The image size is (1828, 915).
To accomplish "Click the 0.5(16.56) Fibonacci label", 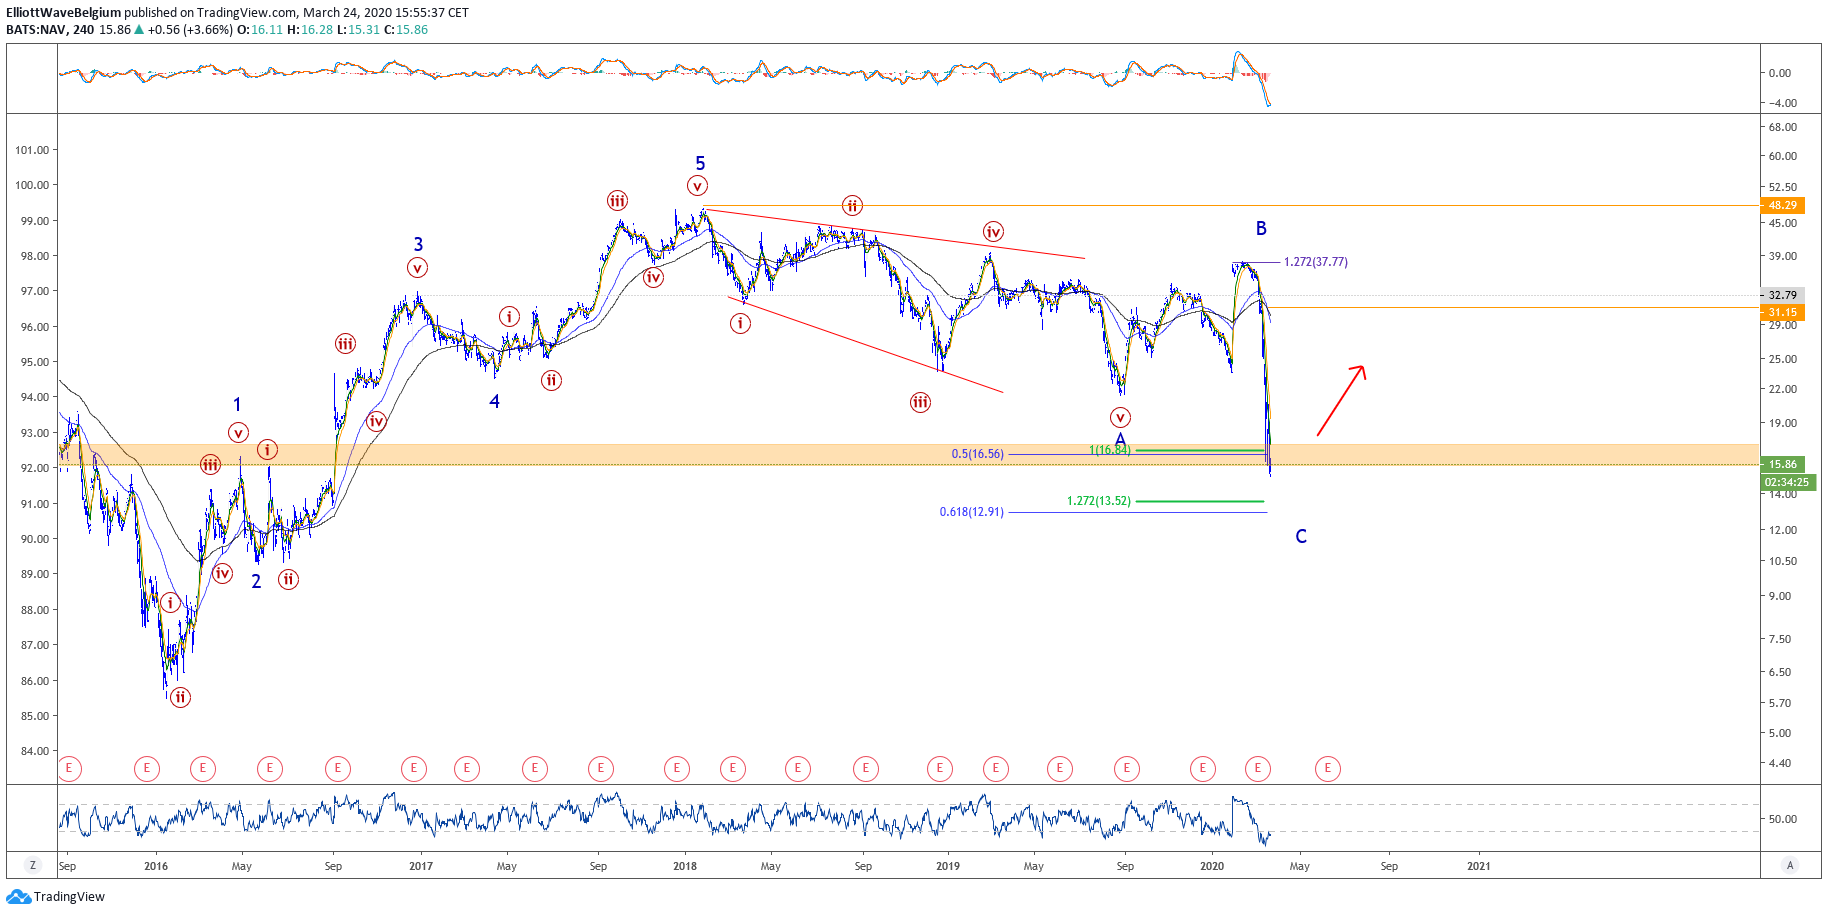I will tap(978, 454).
